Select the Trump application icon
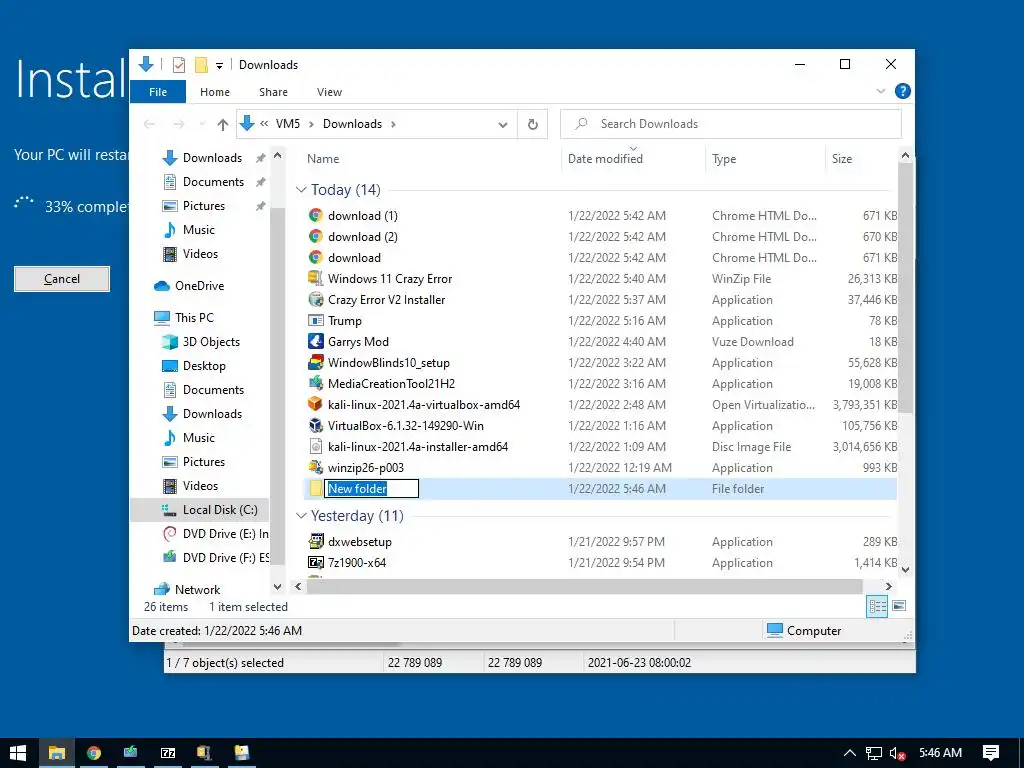1024x768 pixels. 315,321
